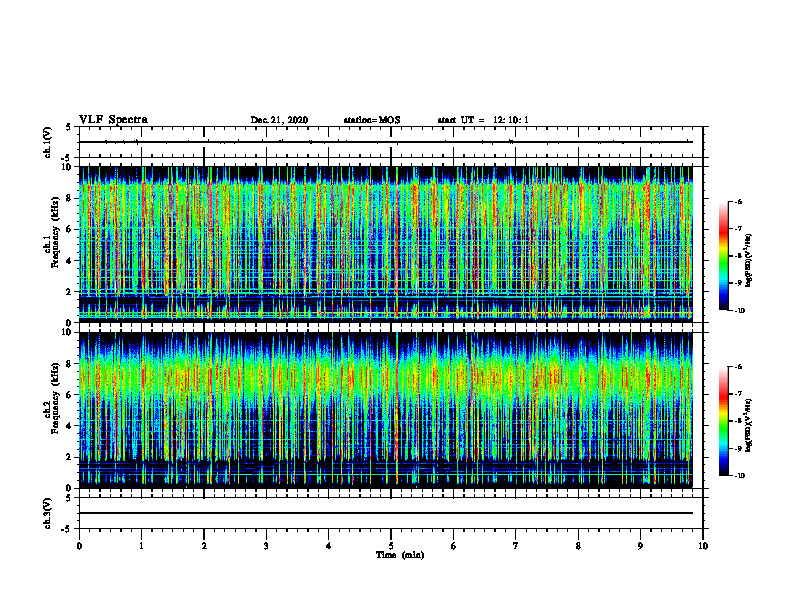Click time axis tick label 2
The height and width of the screenshot is (612, 792).
(204, 546)
